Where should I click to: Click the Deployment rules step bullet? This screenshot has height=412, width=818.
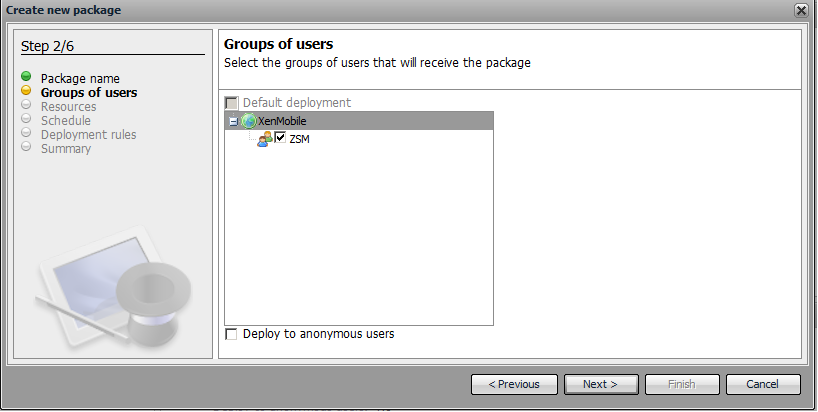click(x=26, y=133)
